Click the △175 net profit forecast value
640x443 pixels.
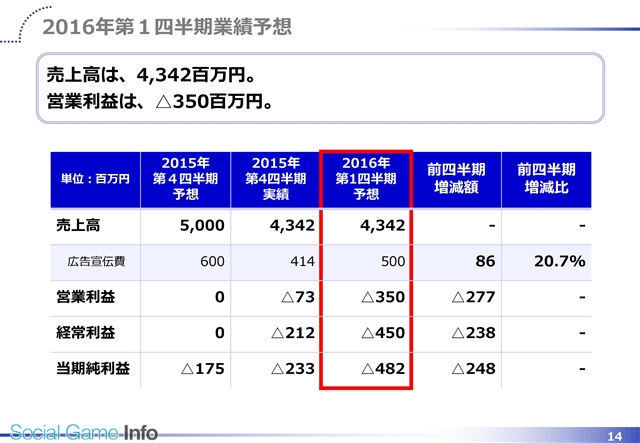point(203,369)
